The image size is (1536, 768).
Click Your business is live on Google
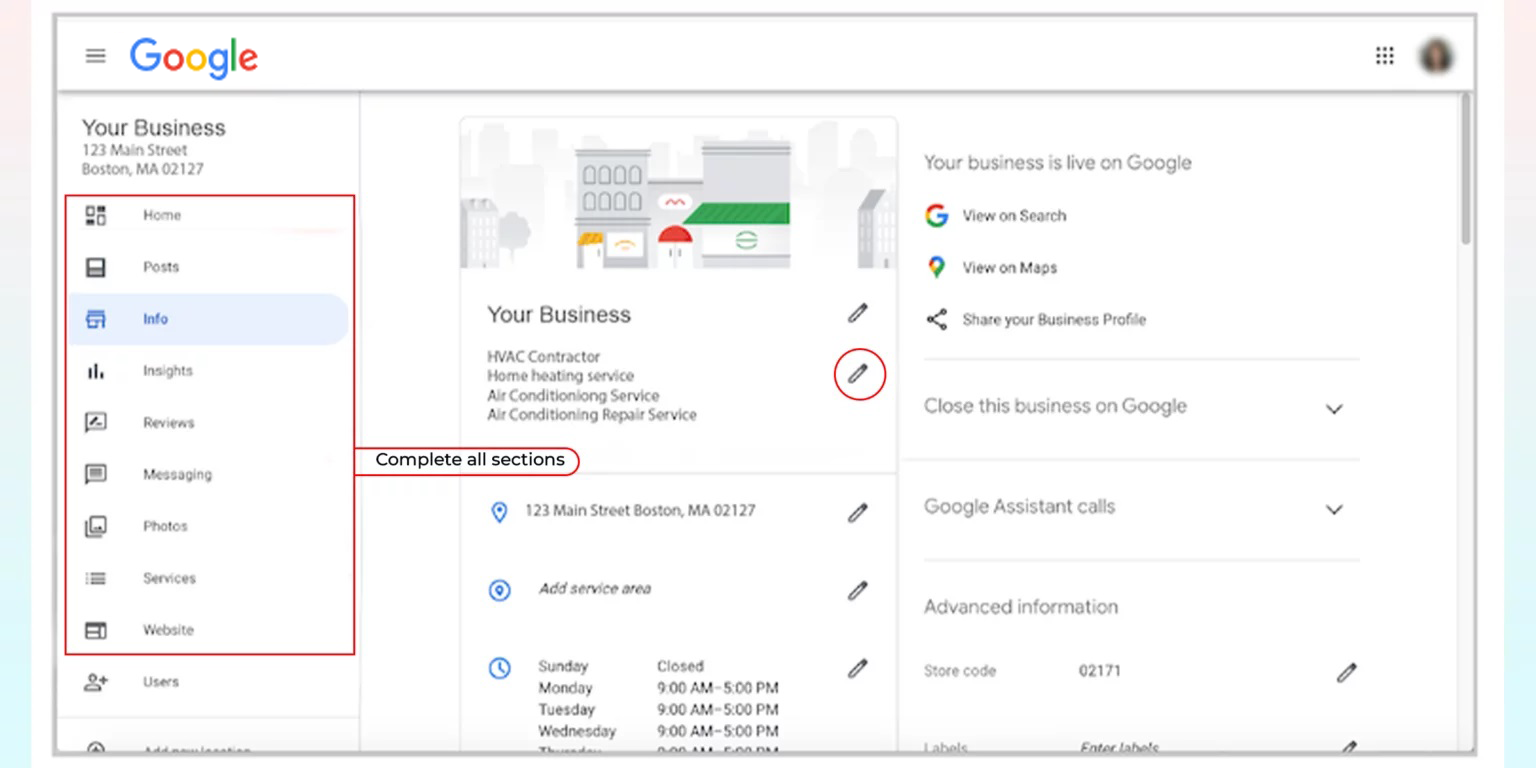(1057, 163)
